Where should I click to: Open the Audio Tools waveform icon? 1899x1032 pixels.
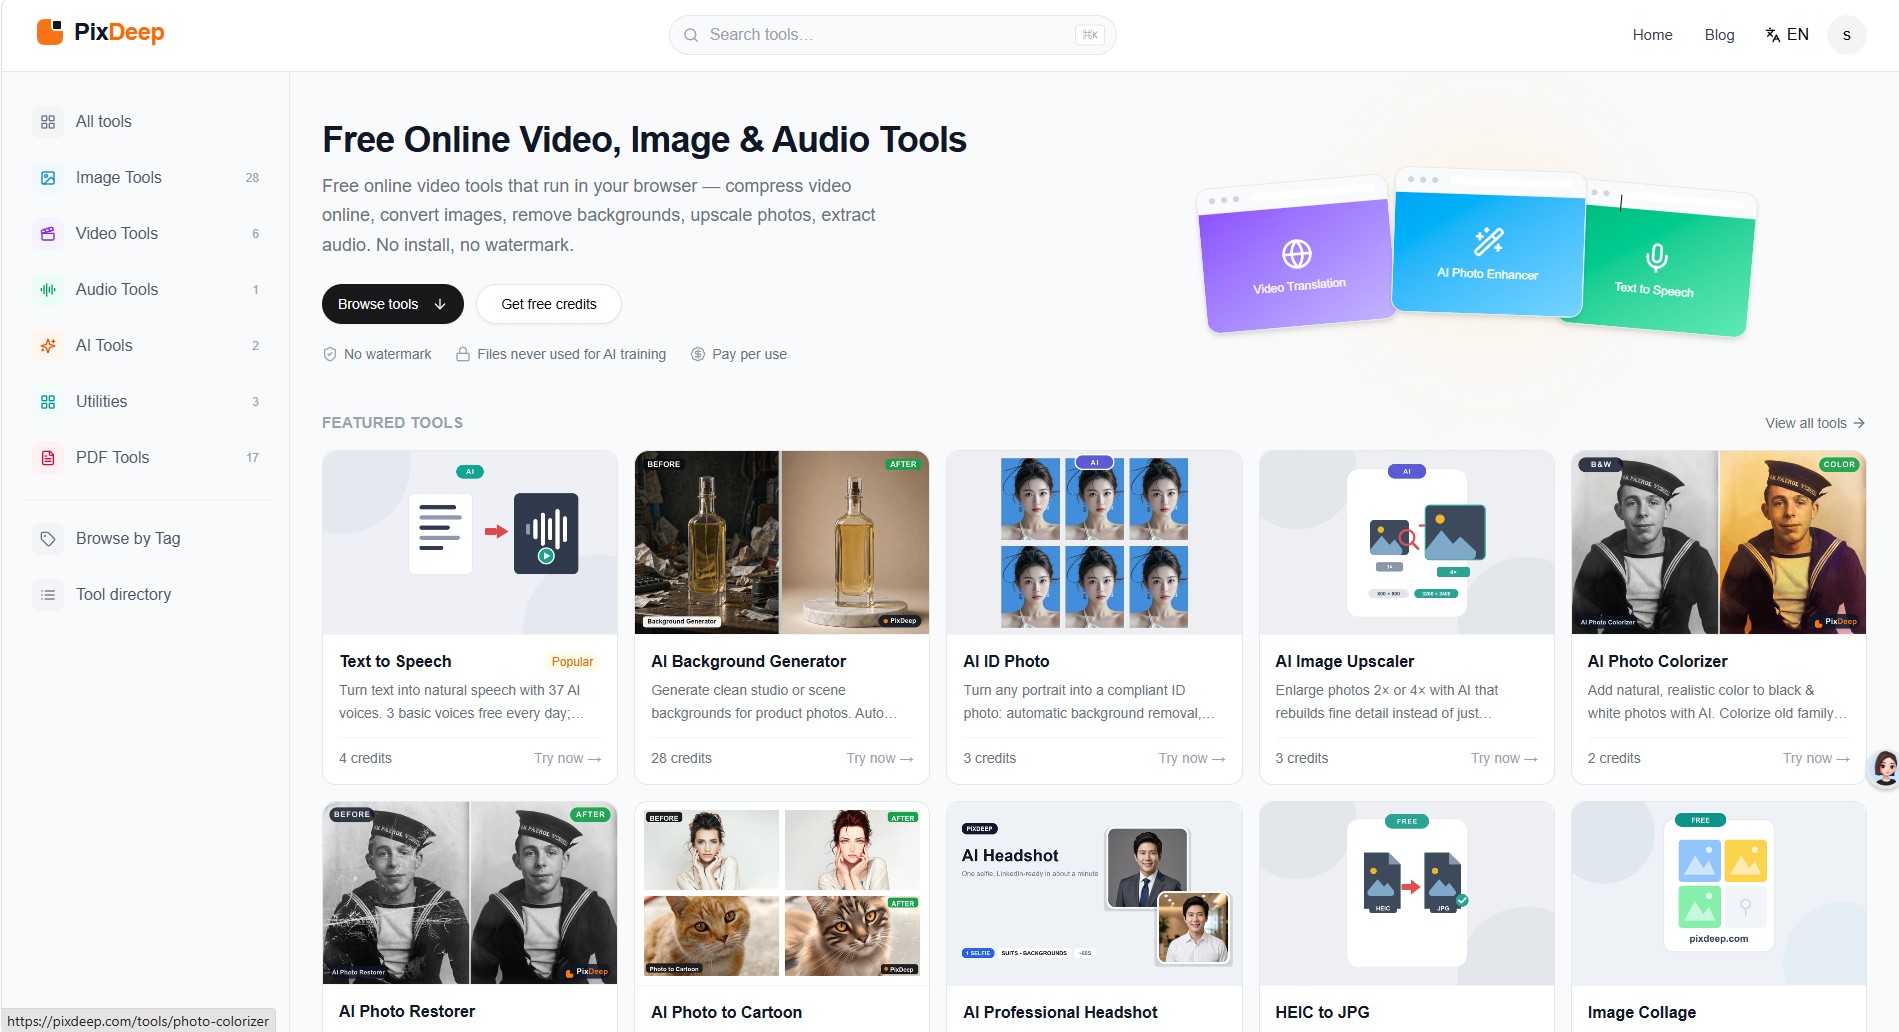click(48, 290)
